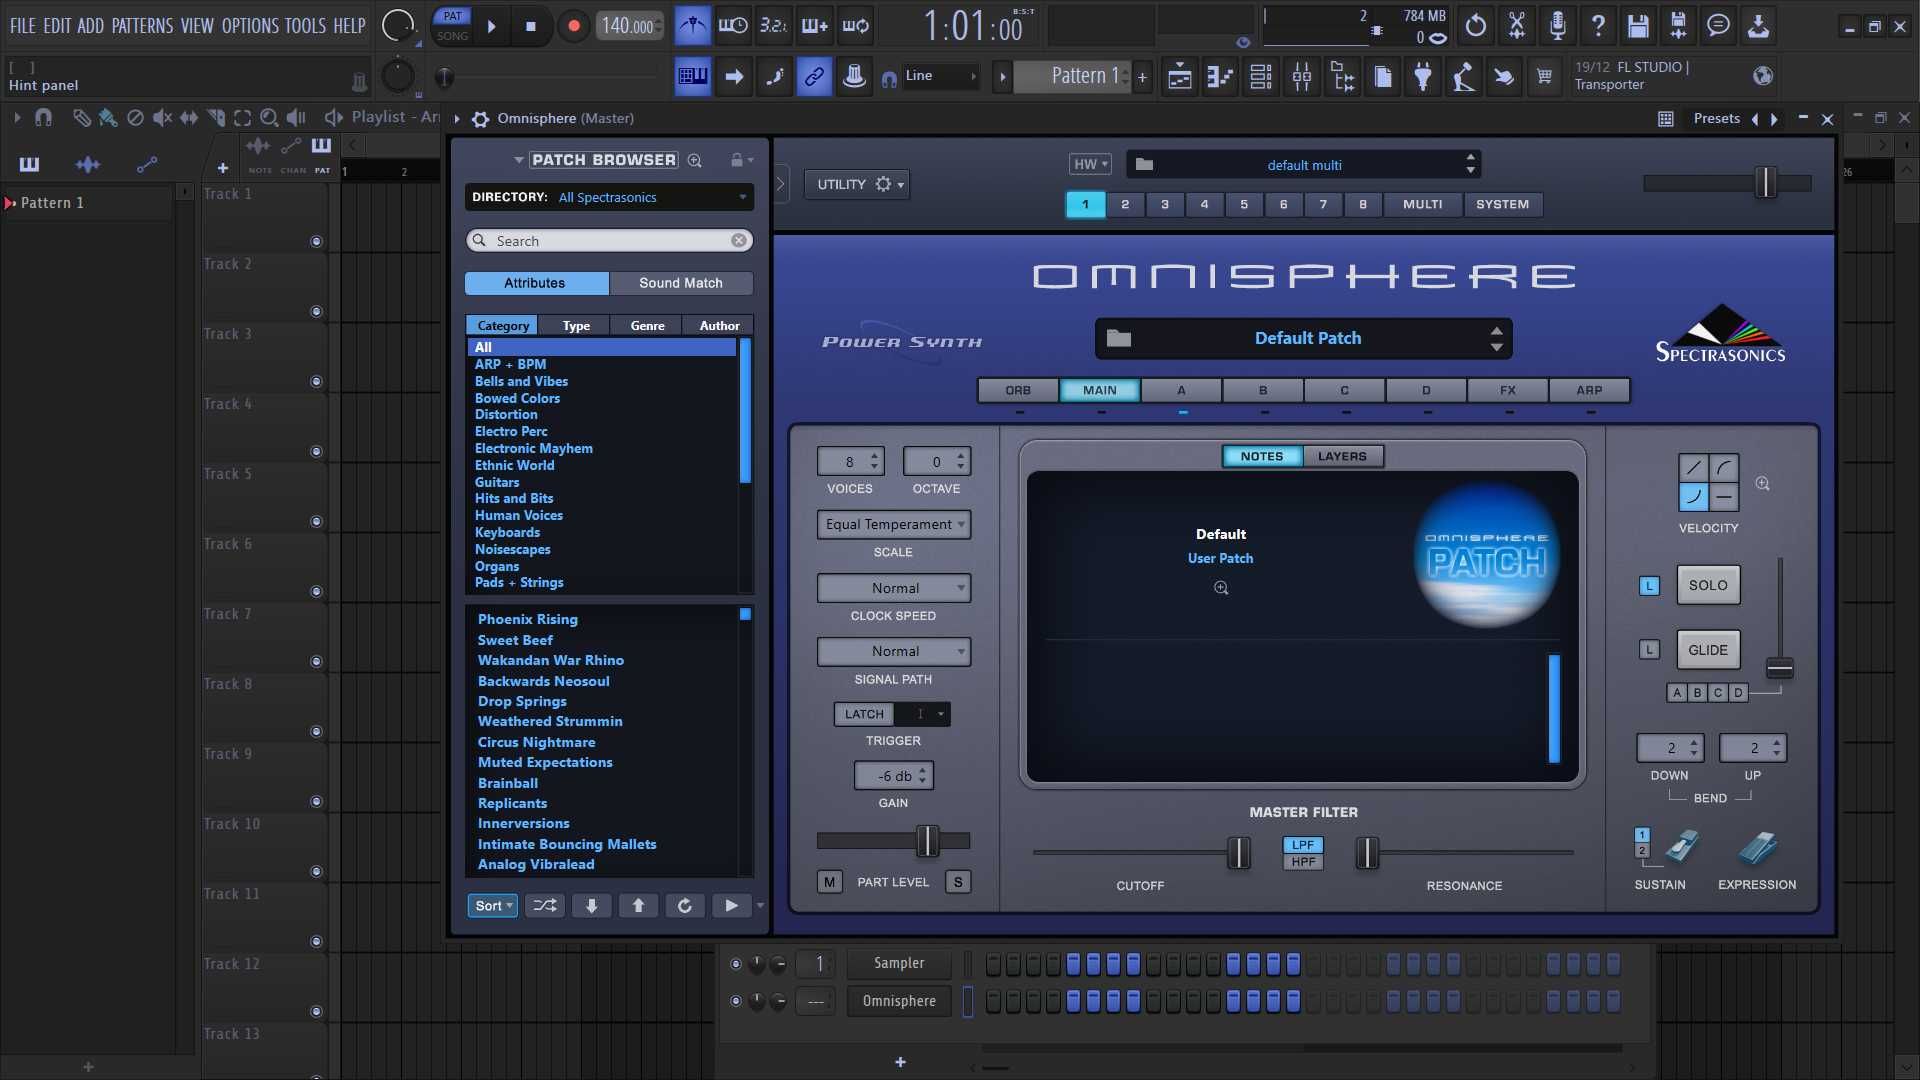1920x1080 pixels.
Task: Solo the part with the S button
Action: (x=958, y=882)
